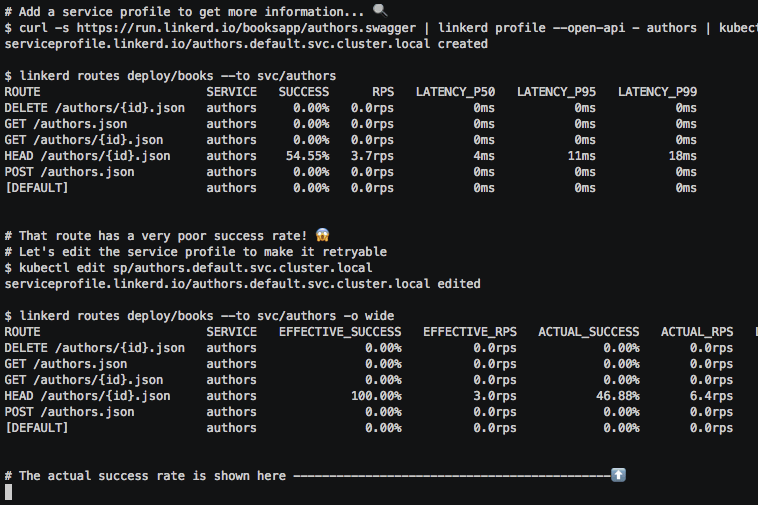This screenshot has height=505, width=758.
Task: Click the 54.55% success value
Action: tap(307, 156)
